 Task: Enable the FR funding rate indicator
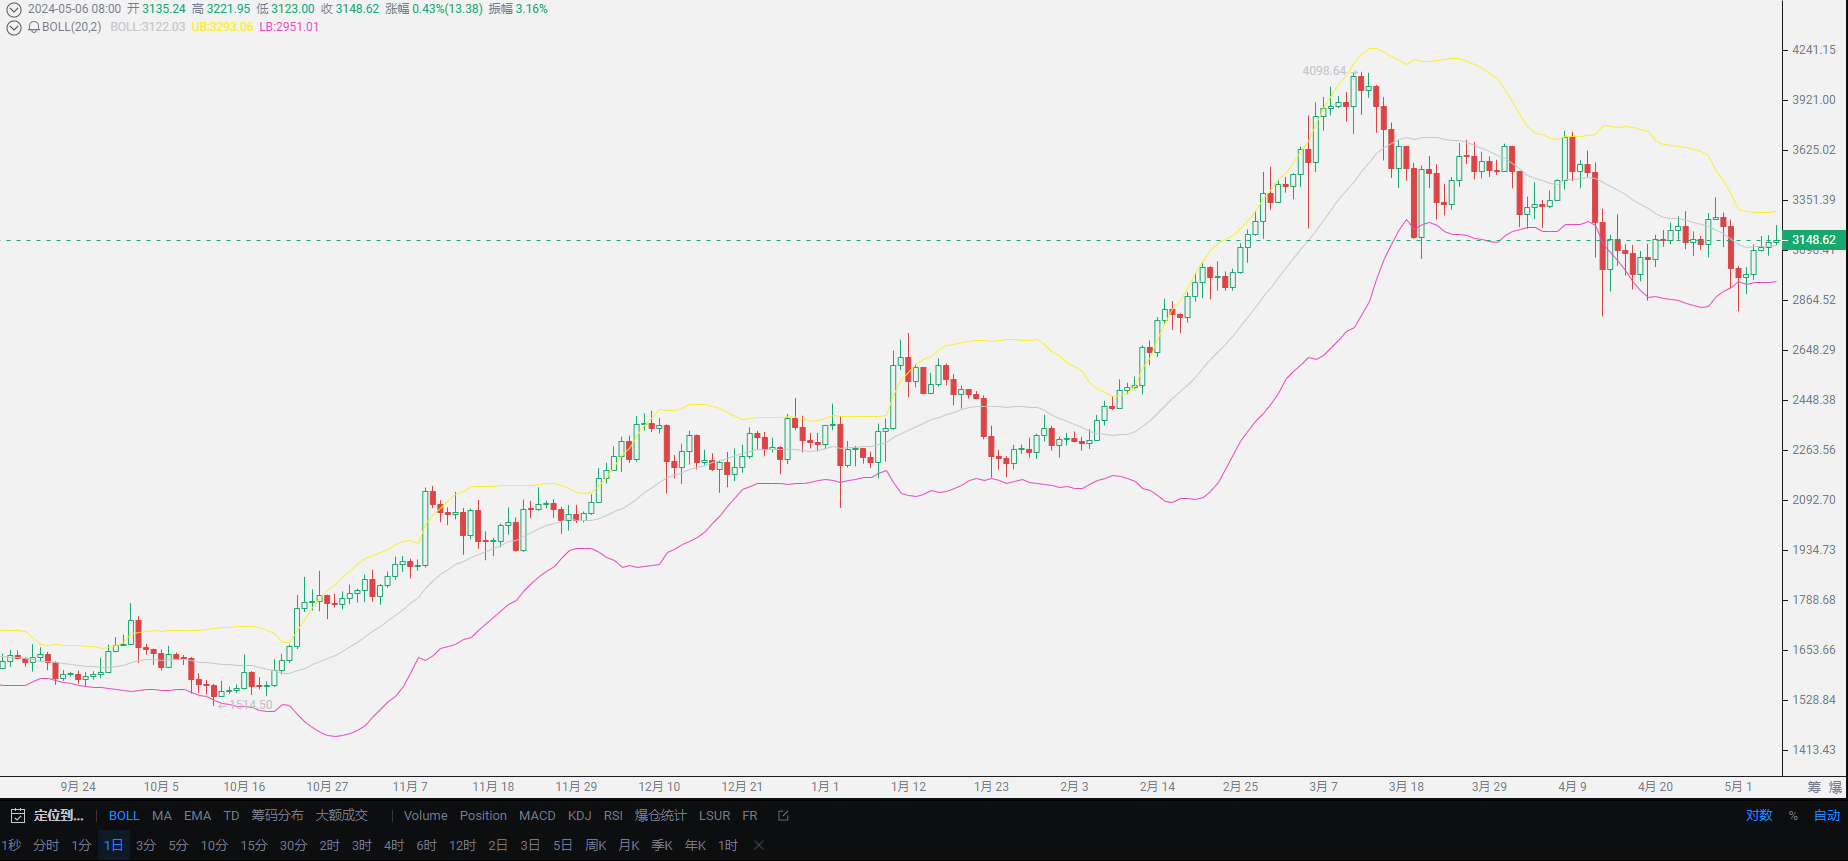[750, 816]
